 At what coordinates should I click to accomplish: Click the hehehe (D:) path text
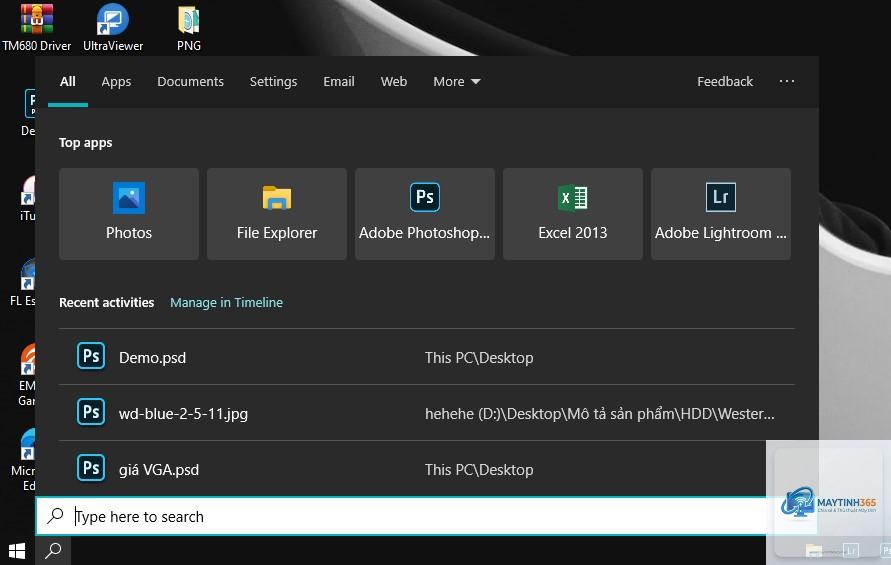[599, 413]
